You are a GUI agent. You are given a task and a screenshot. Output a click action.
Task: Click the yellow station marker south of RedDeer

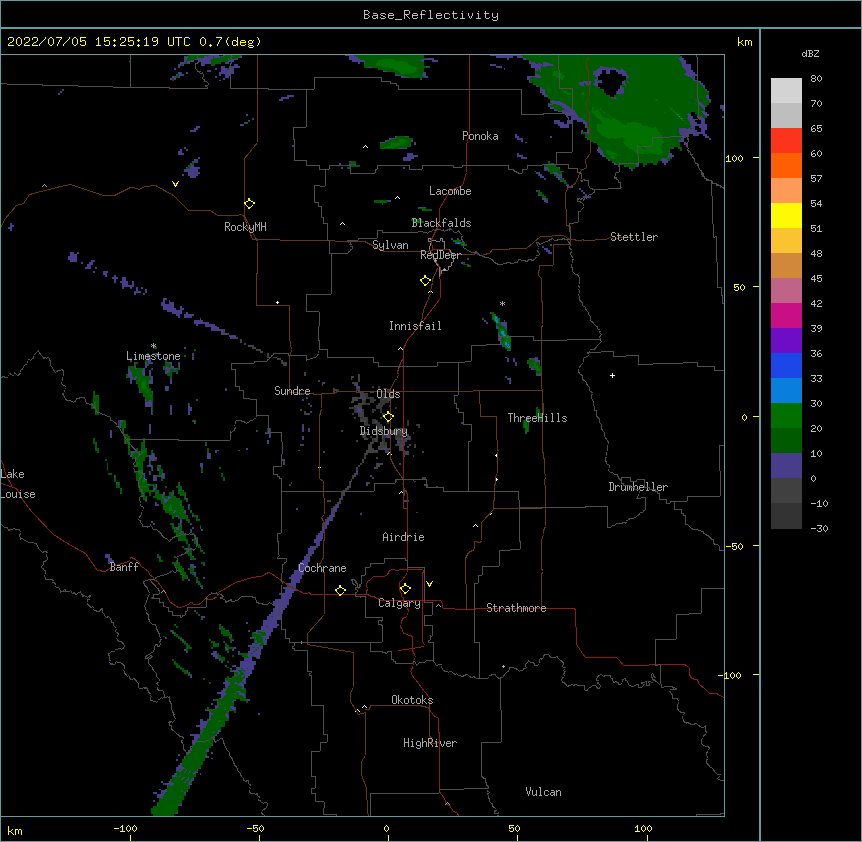pyautogui.click(x=425, y=281)
